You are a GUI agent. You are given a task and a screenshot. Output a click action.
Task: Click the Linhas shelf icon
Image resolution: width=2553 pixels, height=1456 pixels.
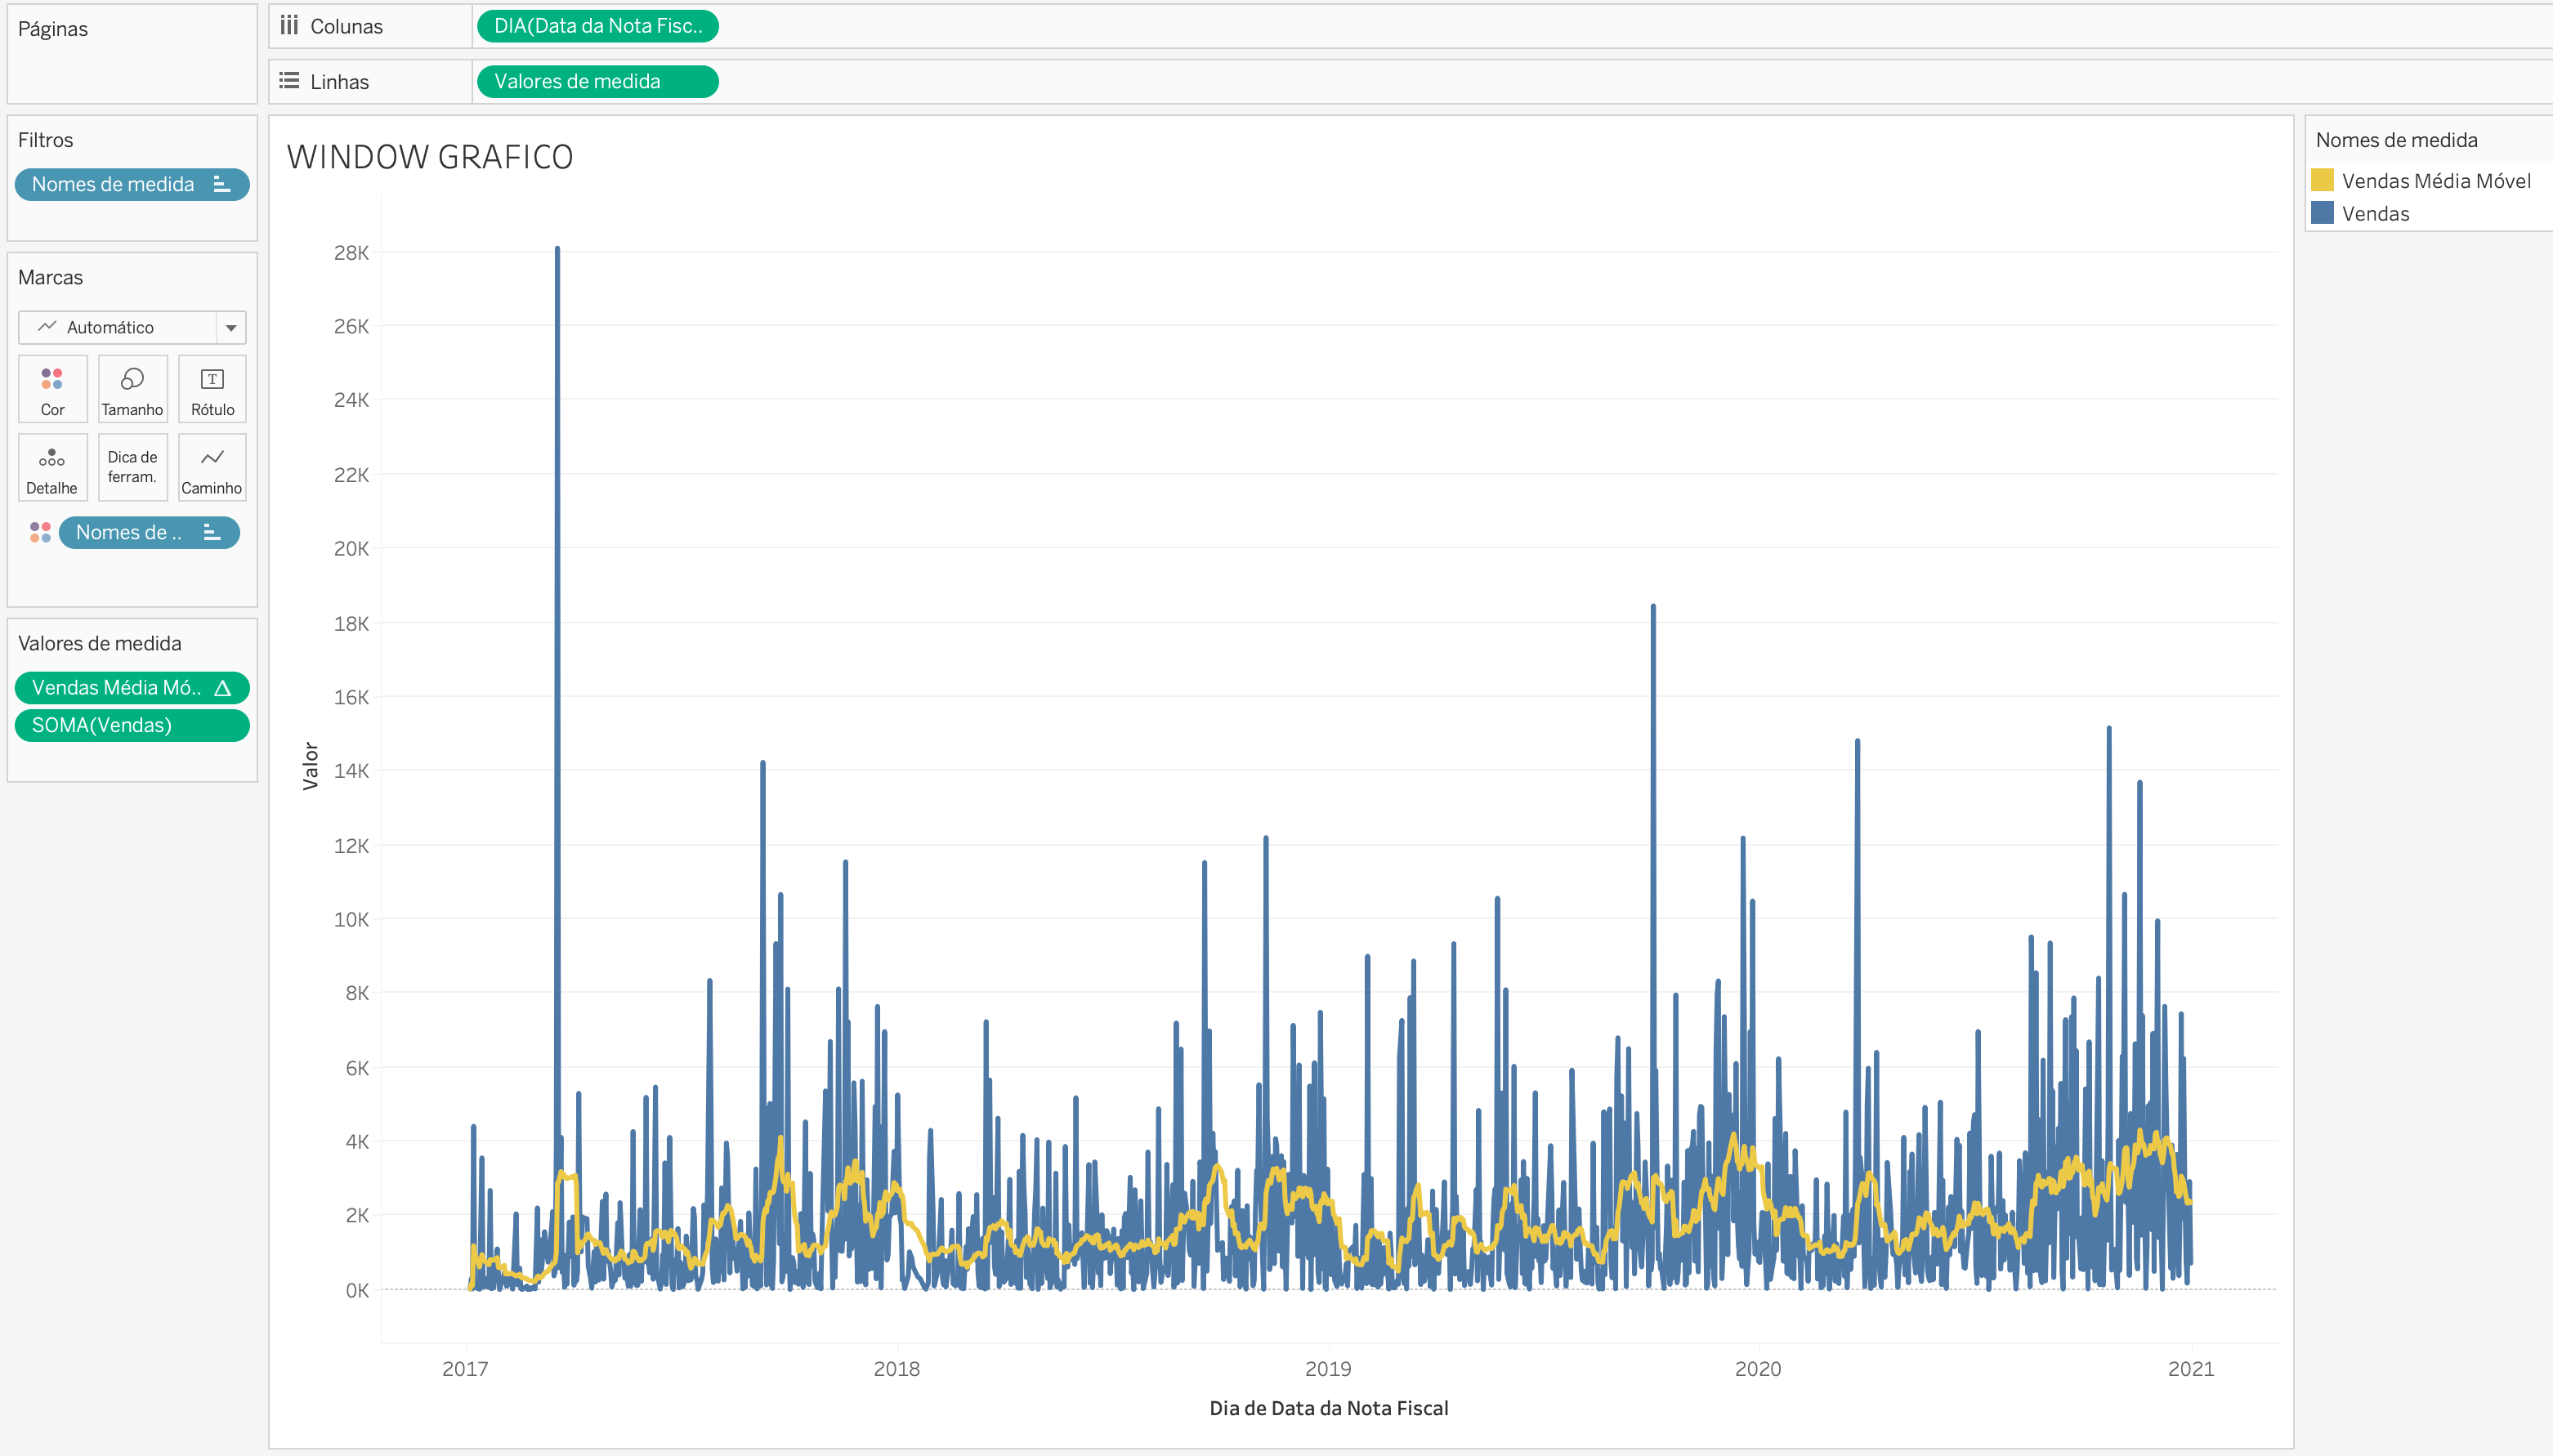coord(289,81)
